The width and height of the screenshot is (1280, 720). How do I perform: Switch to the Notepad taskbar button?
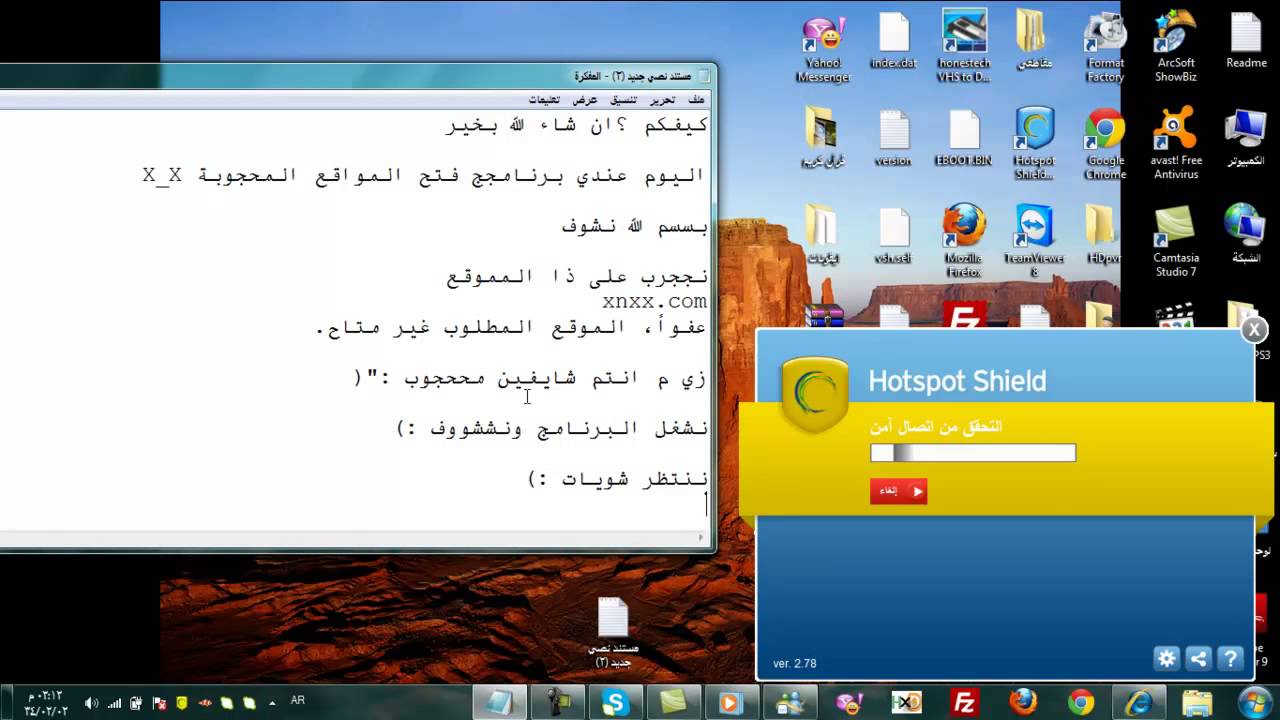click(x=499, y=703)
